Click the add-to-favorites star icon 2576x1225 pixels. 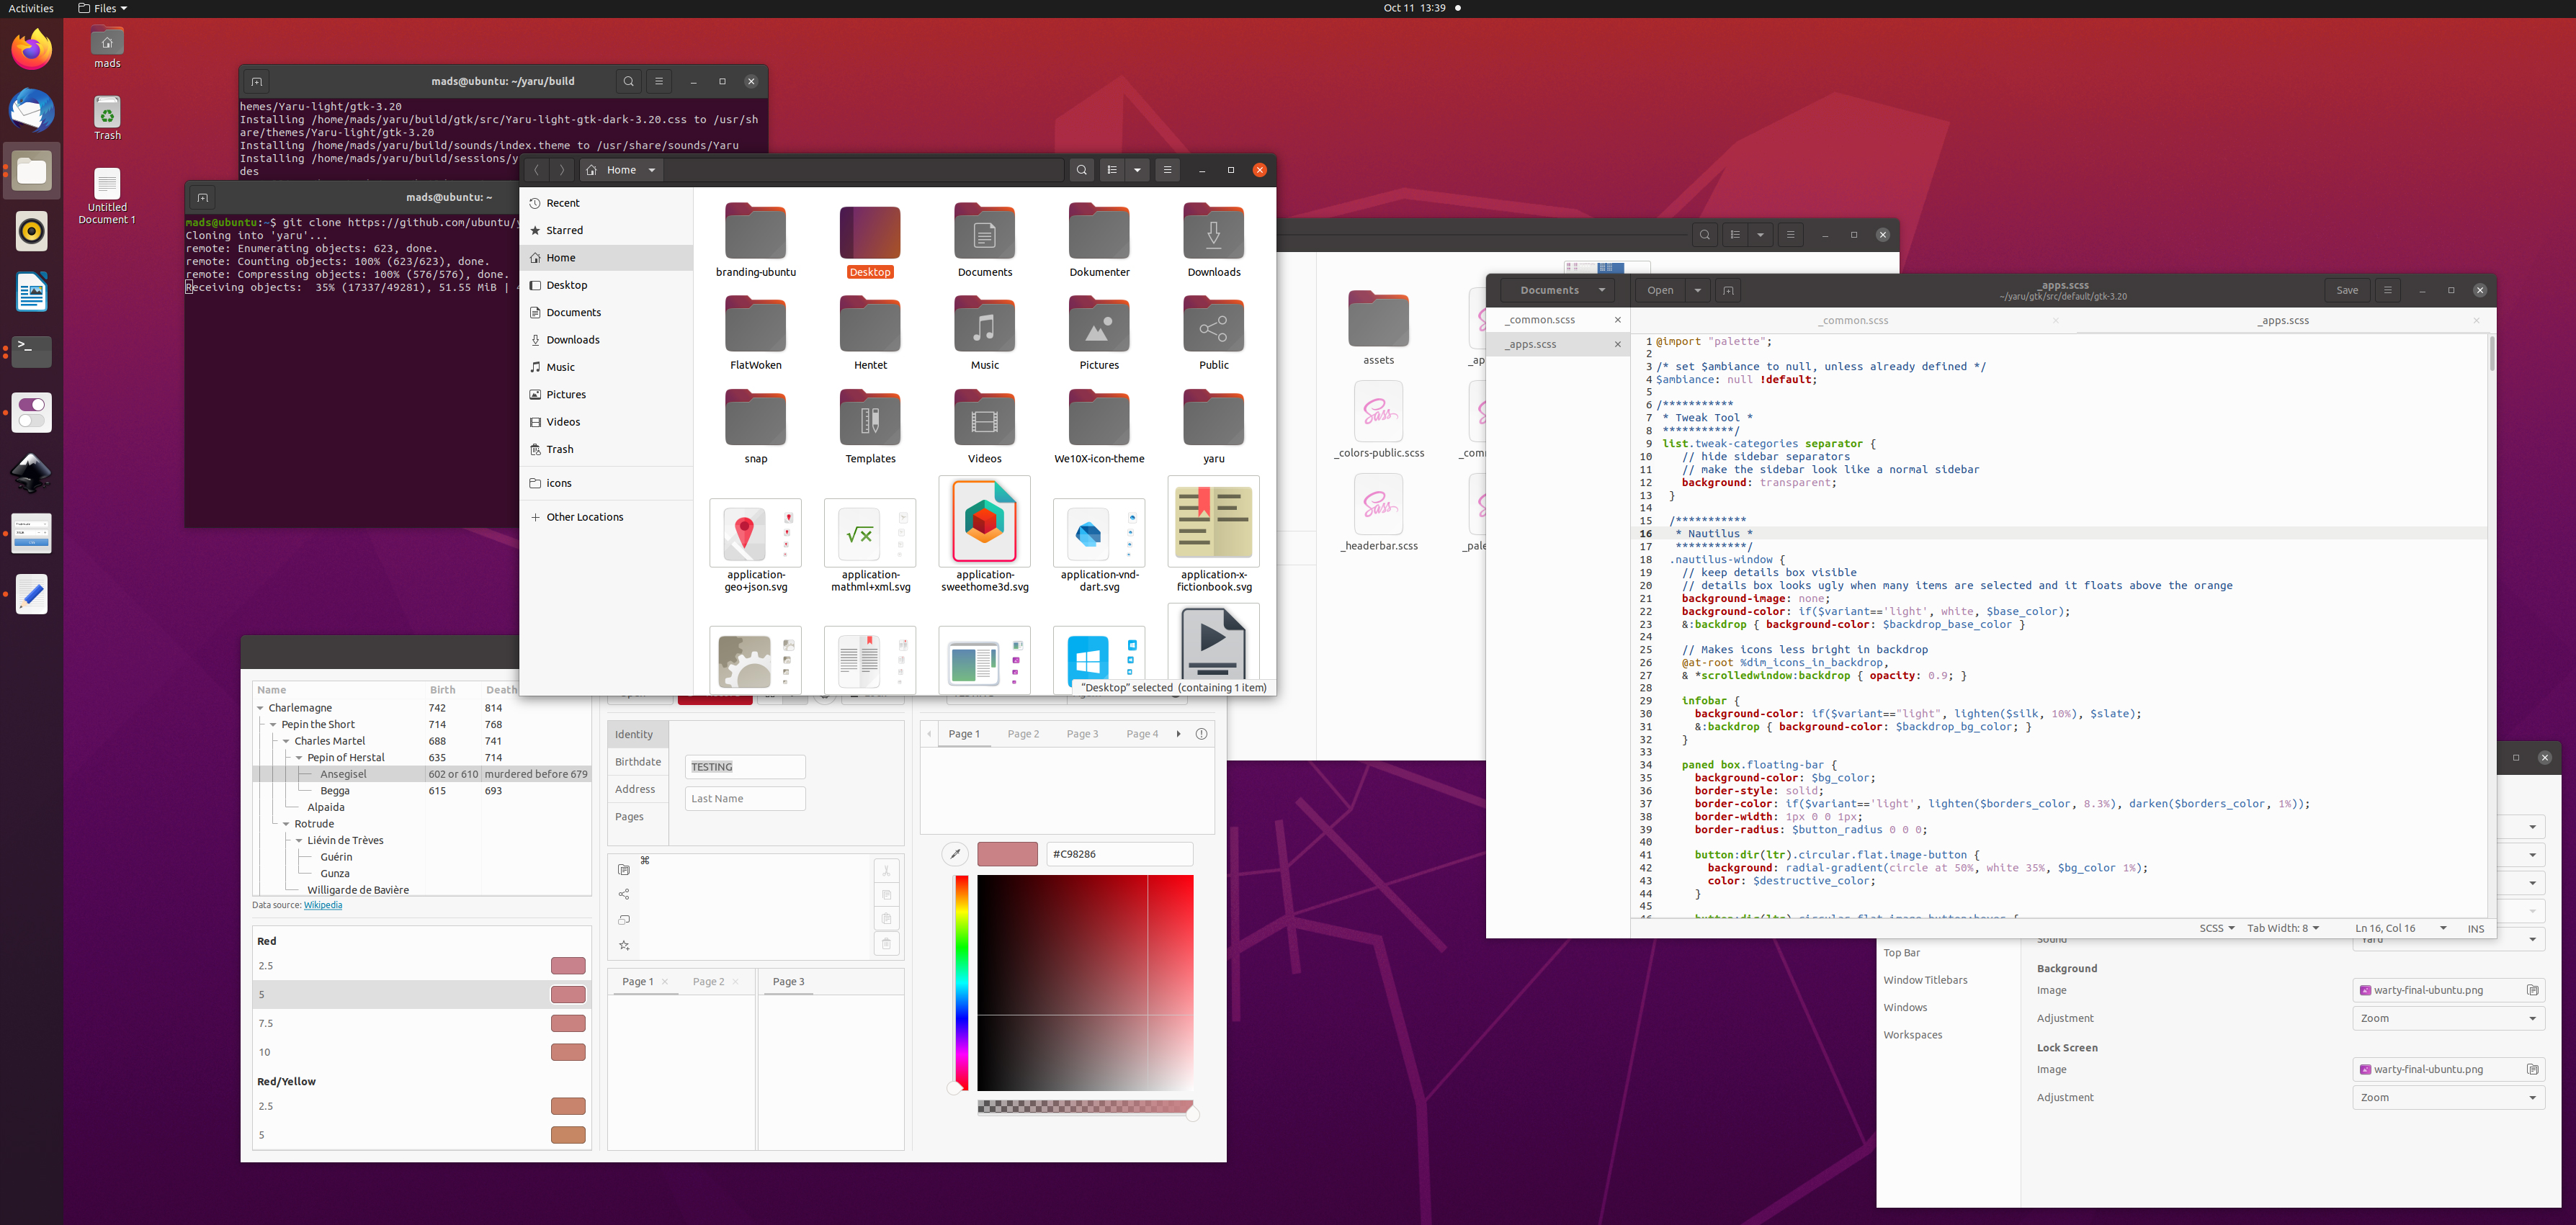(x=624, y=945)
